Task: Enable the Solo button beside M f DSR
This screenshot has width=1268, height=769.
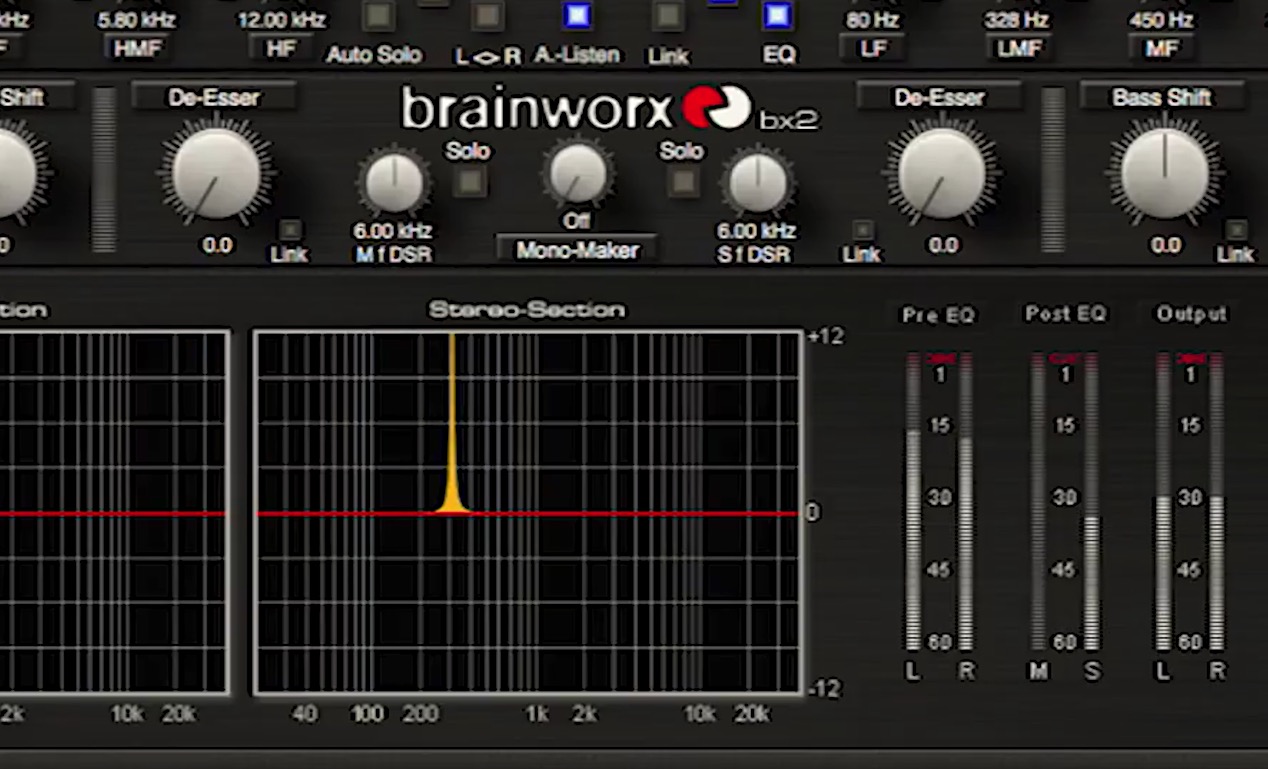Action: click(x=469, y=181)
